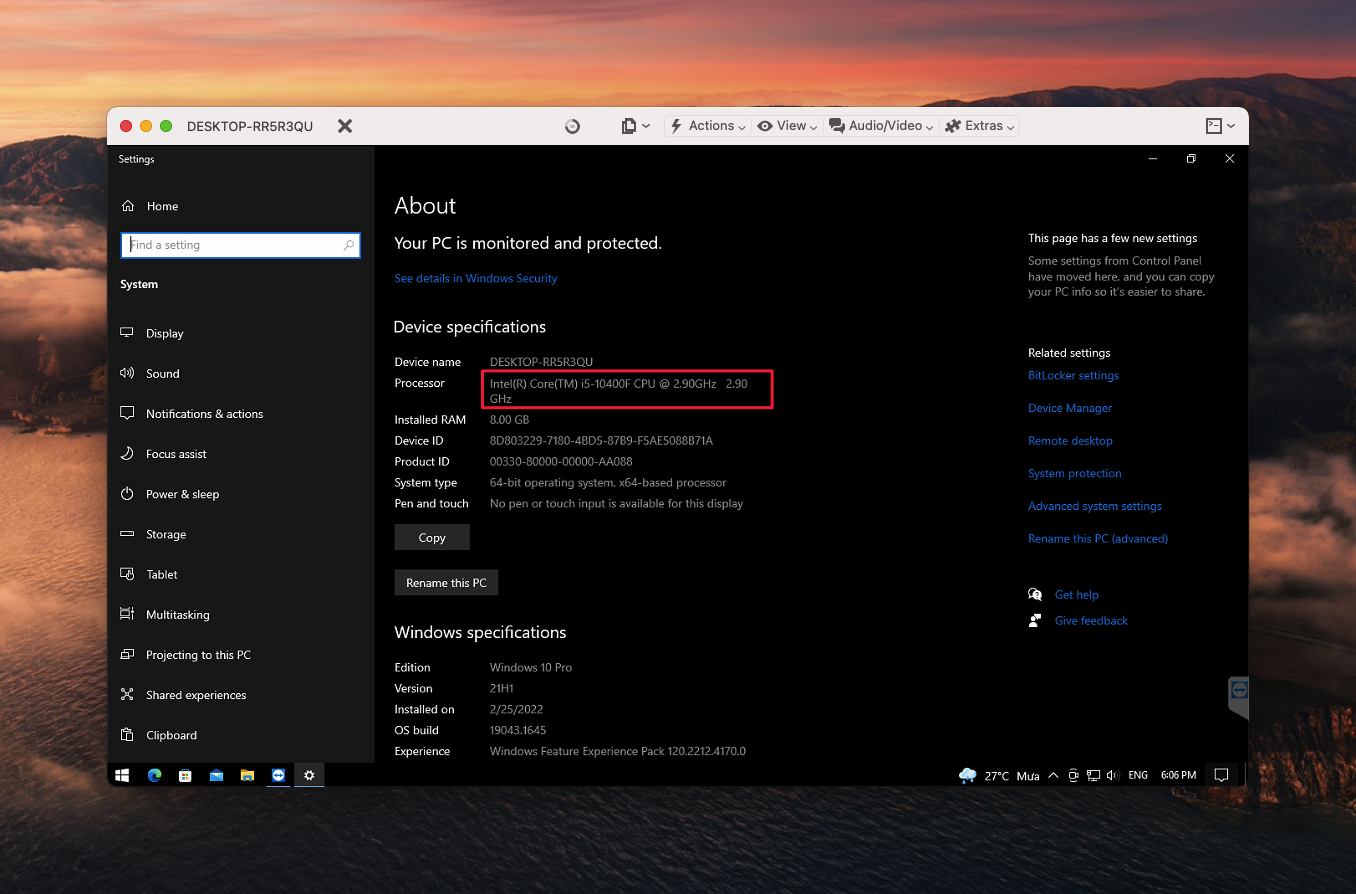The height and width of the screenshot is (894, 1356).
Task: Click the Rename this PC button
Action: 446,583
